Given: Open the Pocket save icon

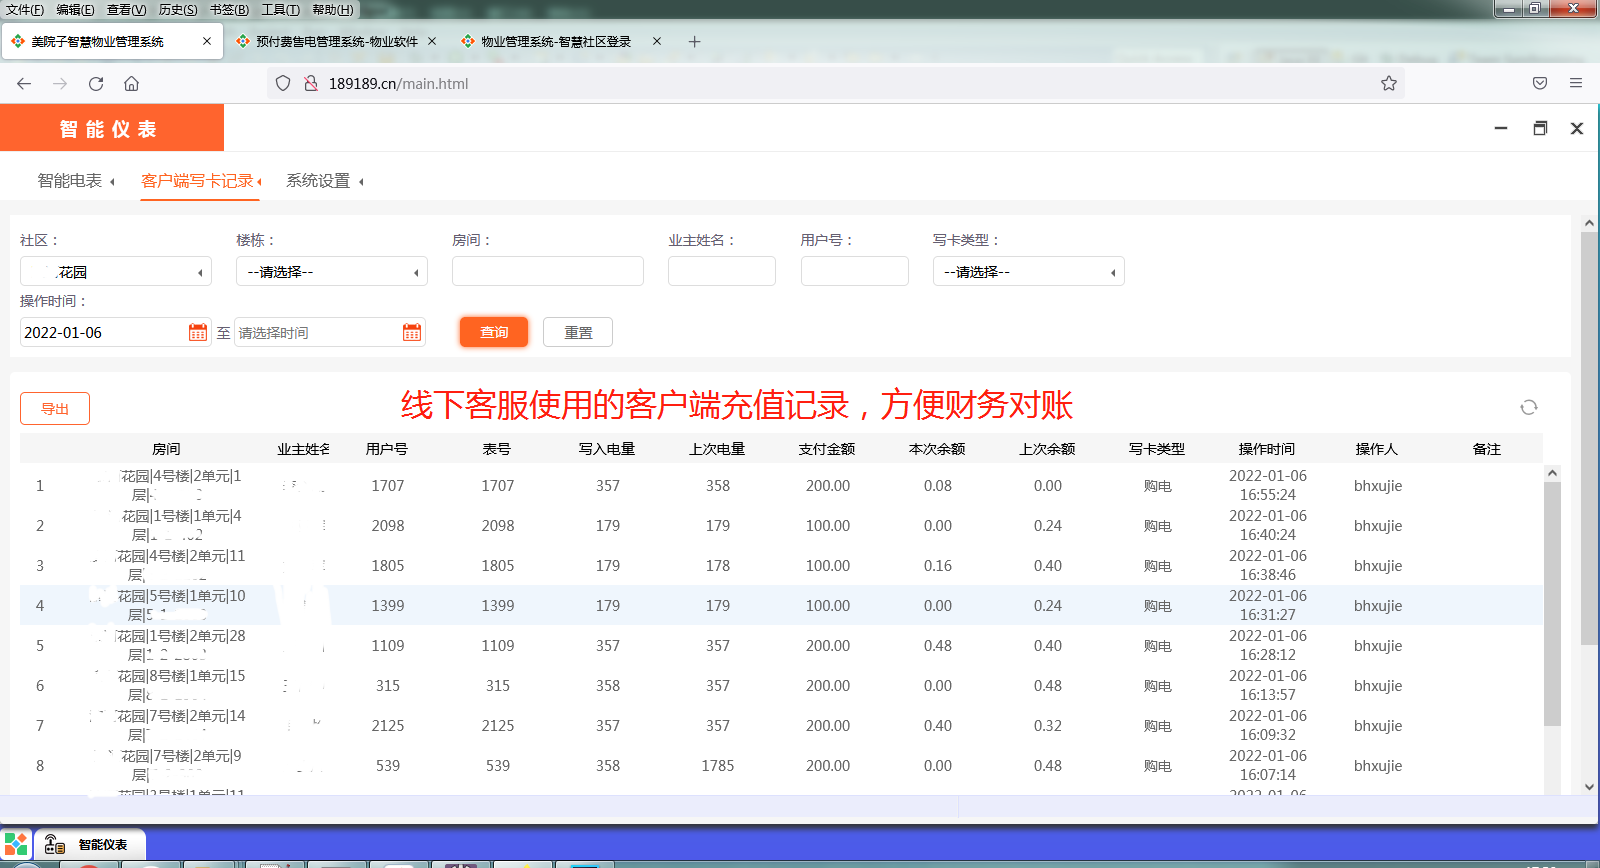Looking at the screenshot, I should 1540,84.
